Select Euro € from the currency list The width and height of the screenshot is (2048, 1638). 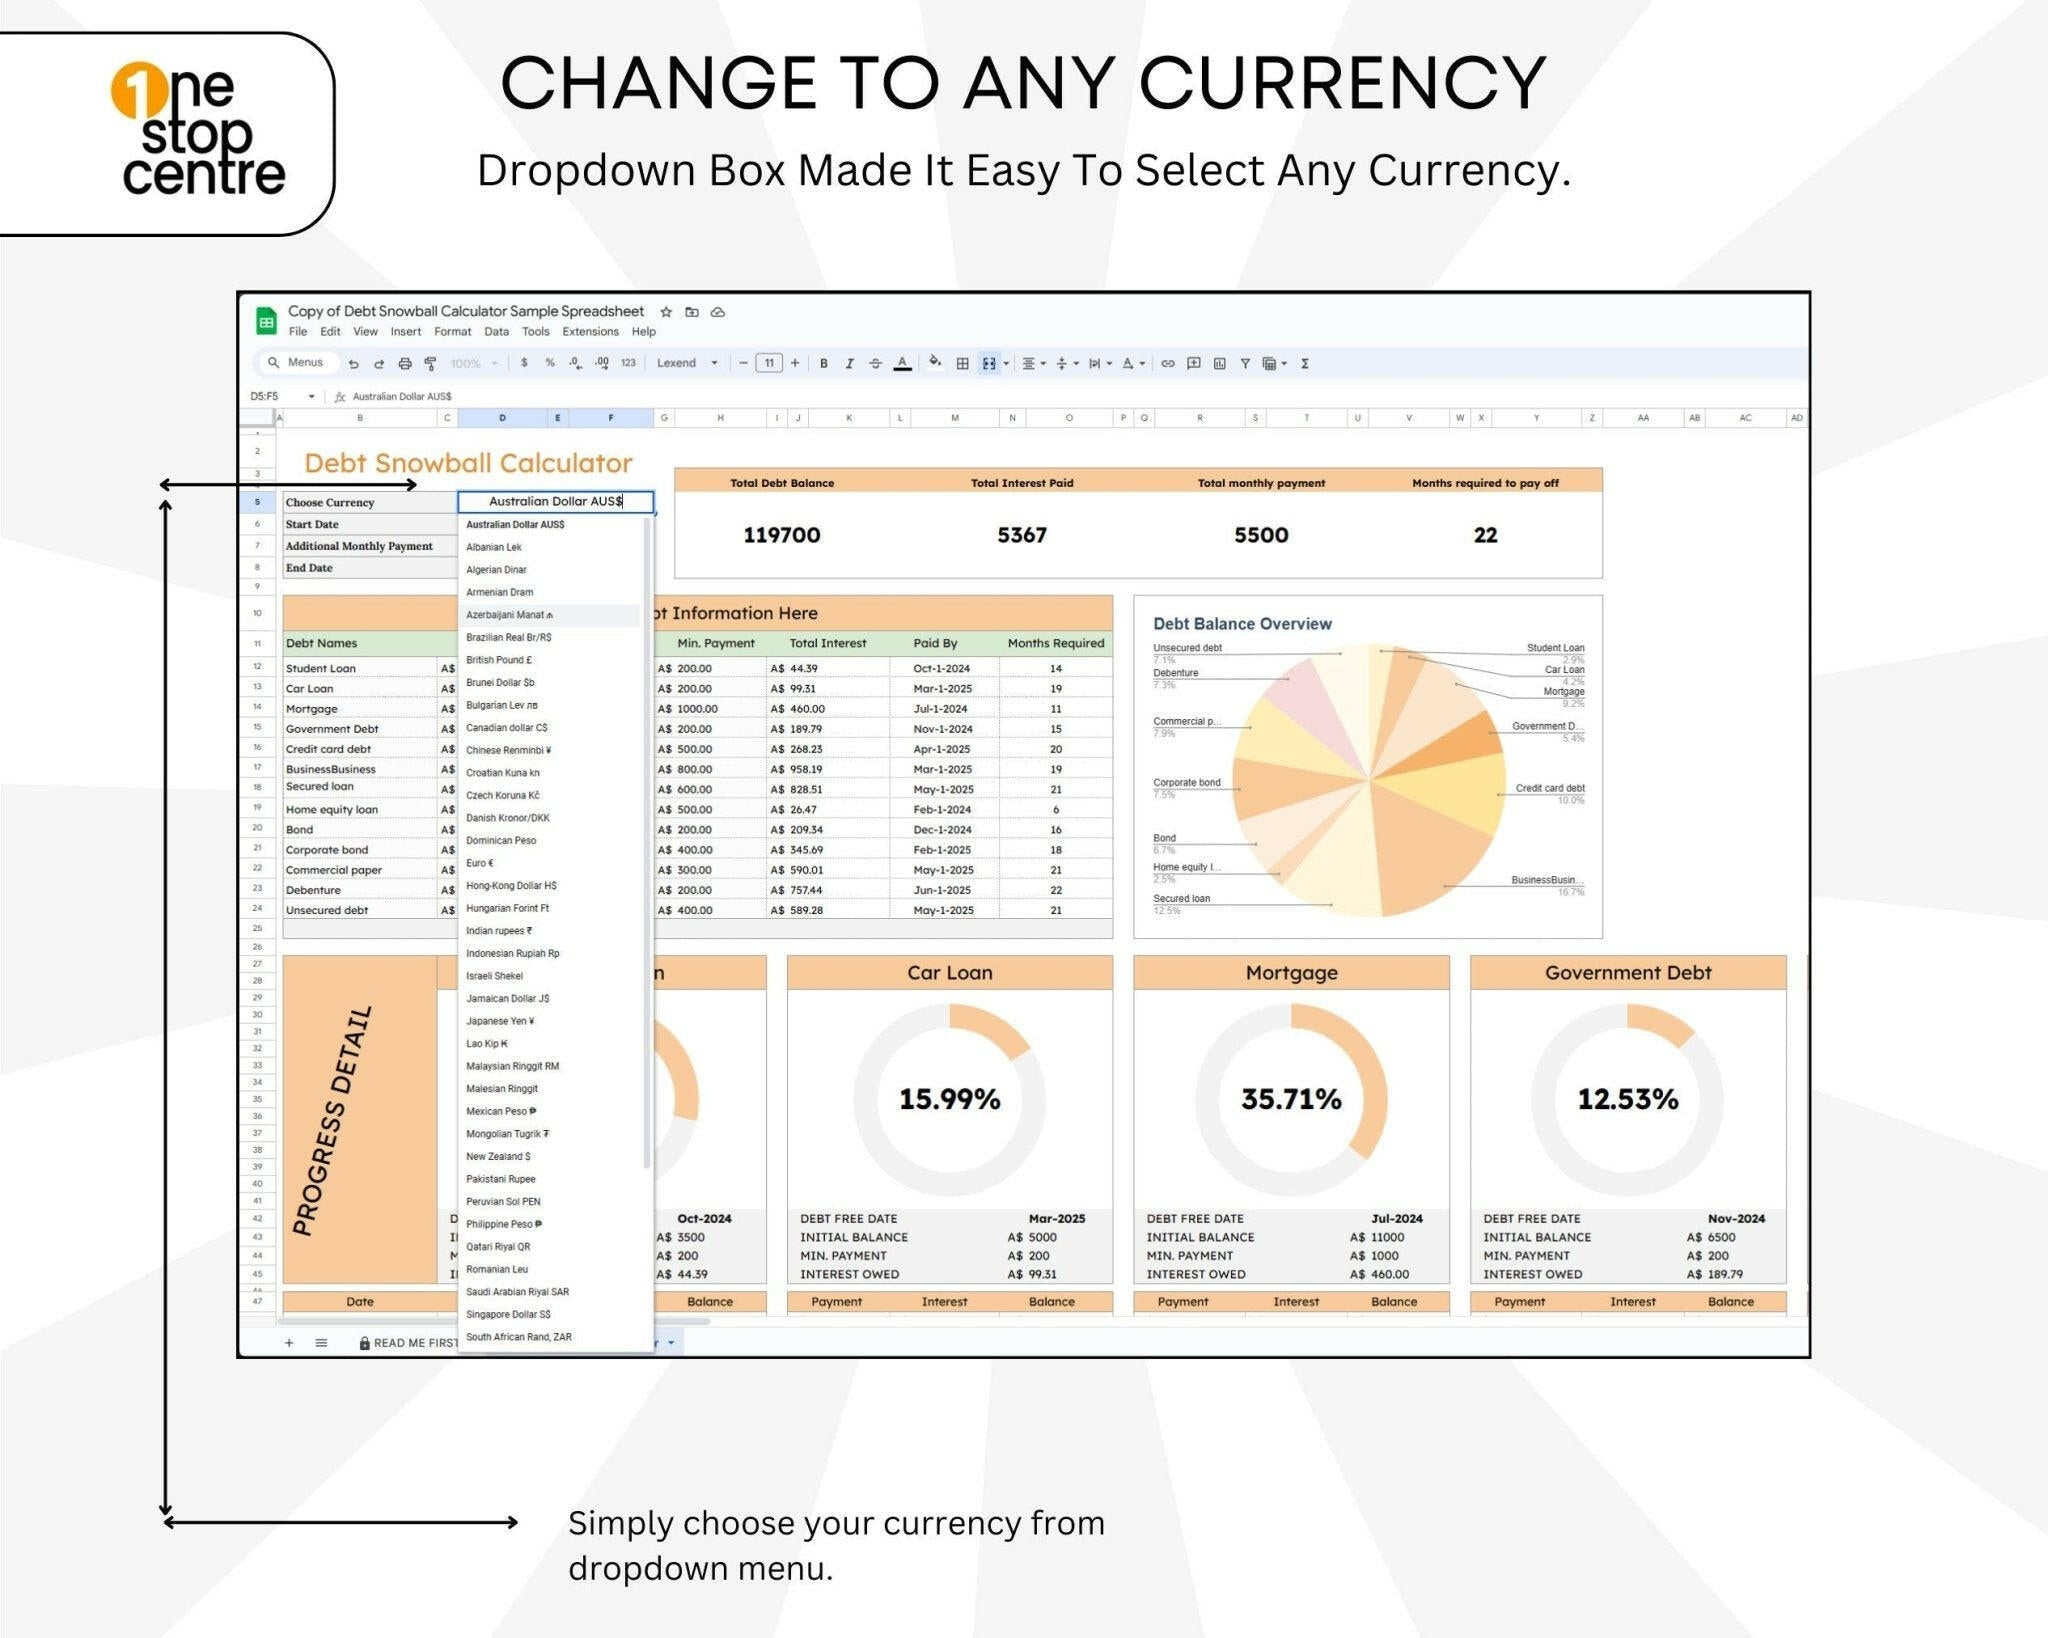[x=482, y=863]
